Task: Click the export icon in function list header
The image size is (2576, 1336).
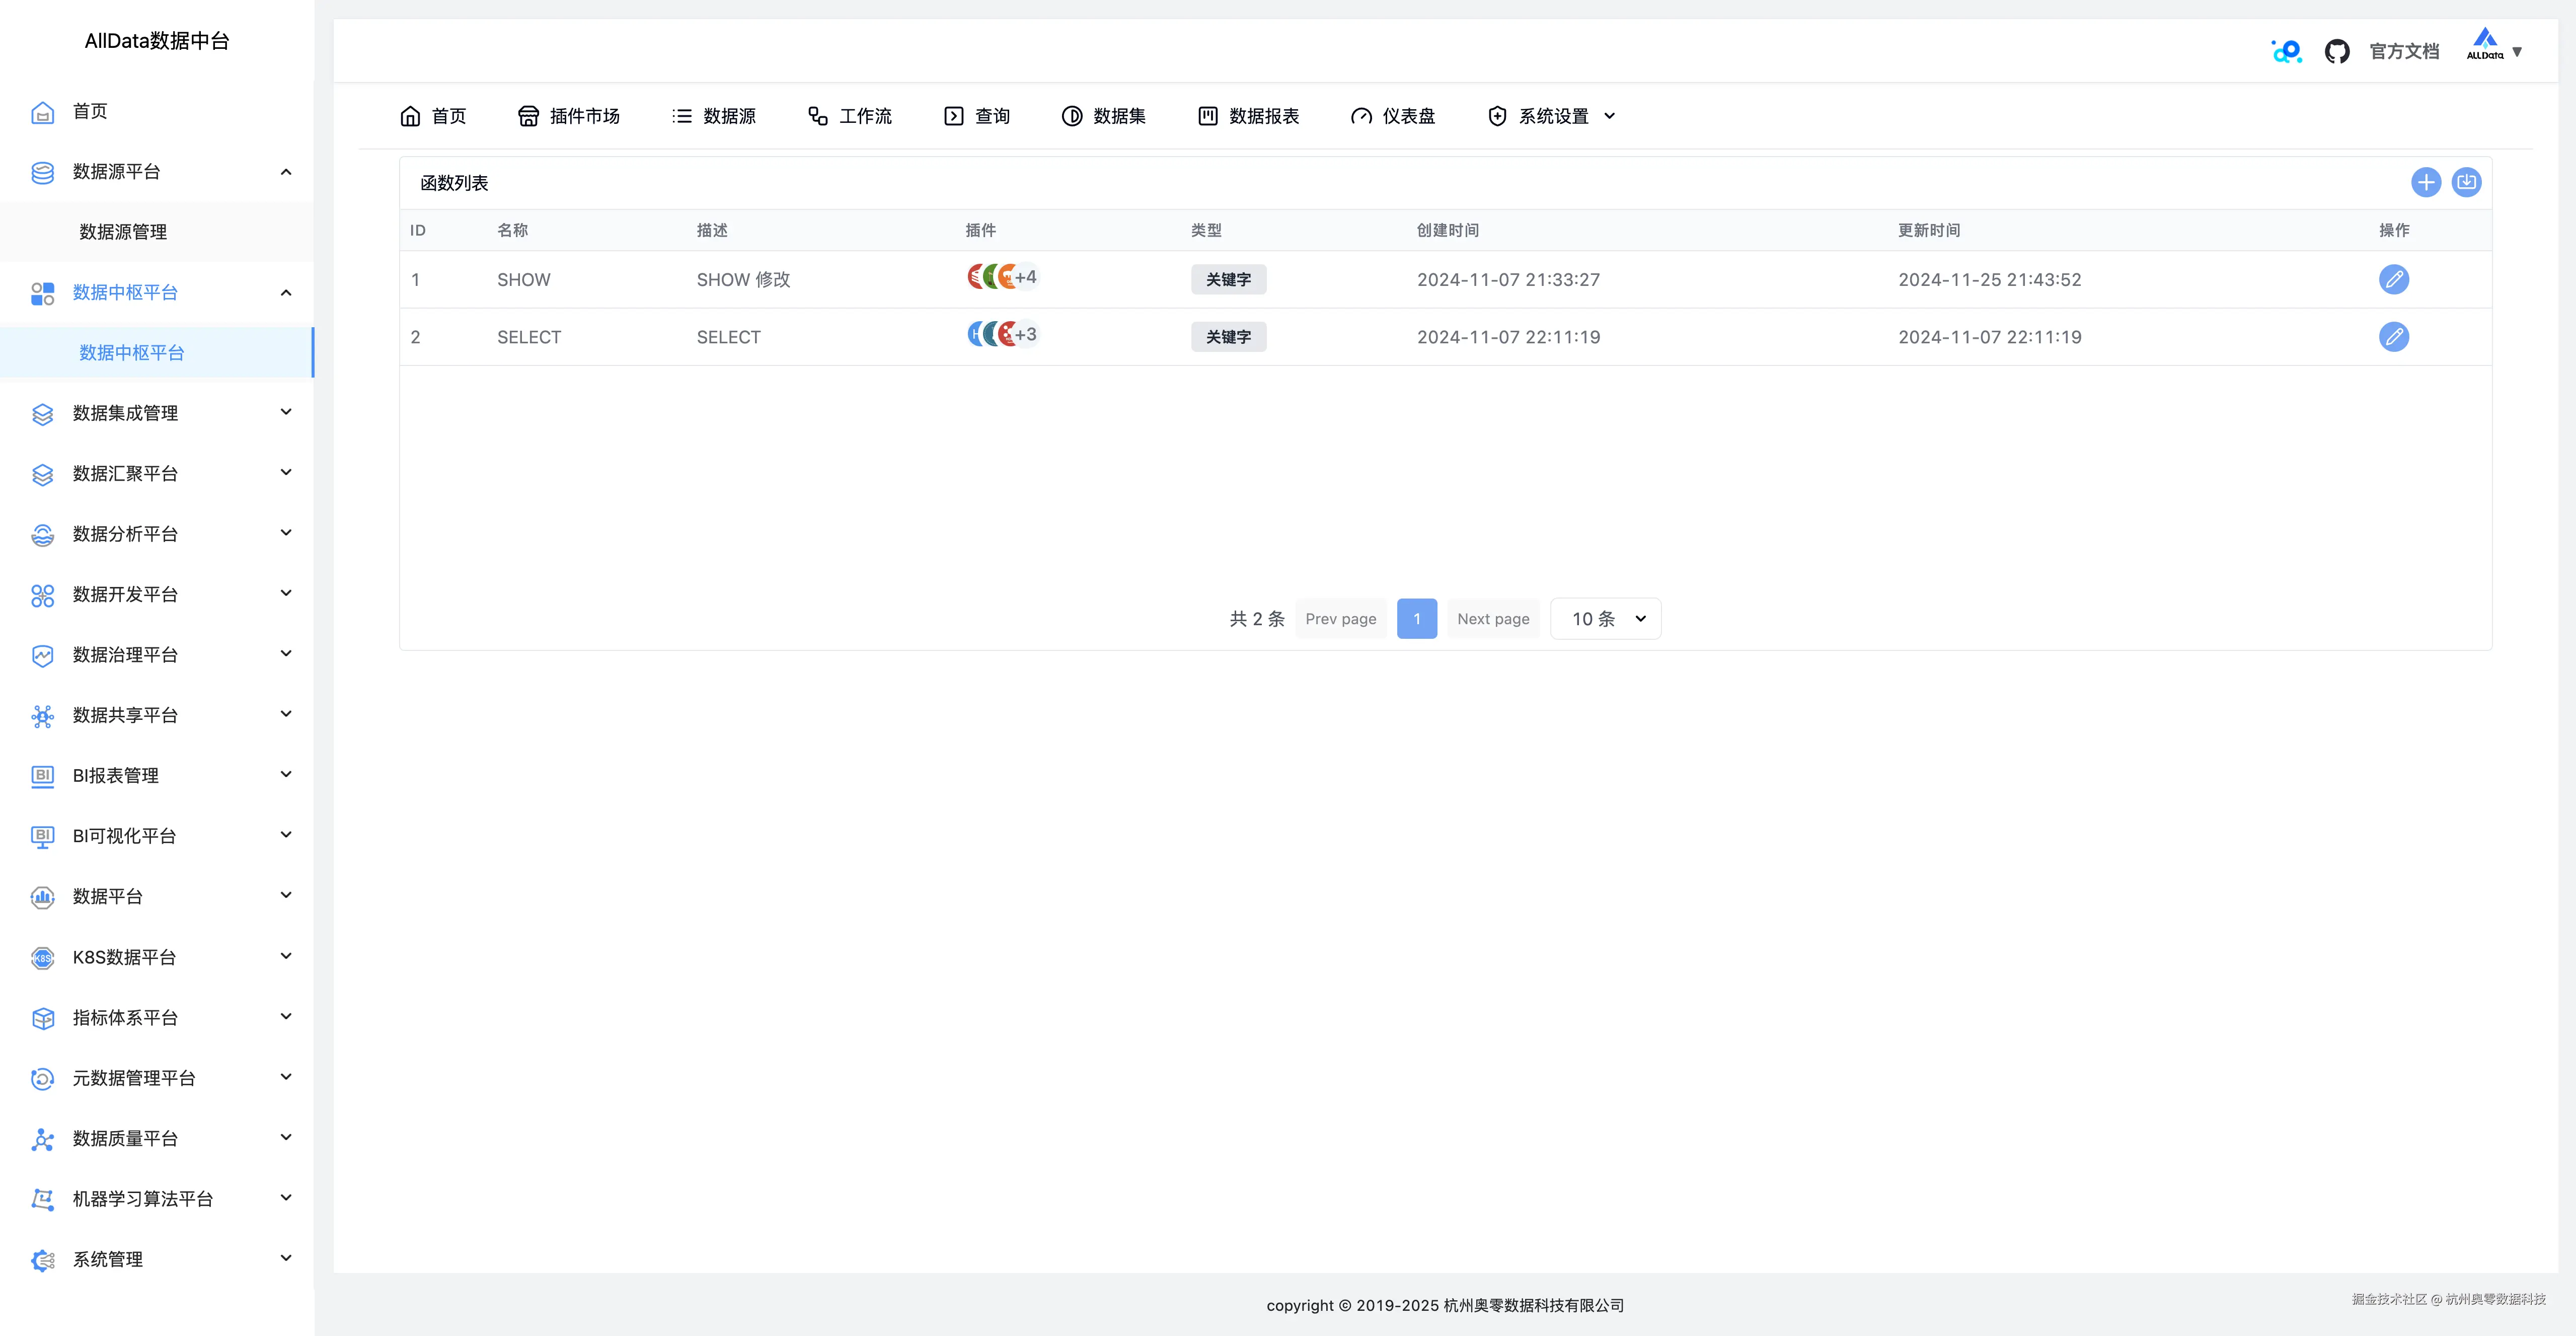Action: pyautogui.click(x=2466, y=182)
